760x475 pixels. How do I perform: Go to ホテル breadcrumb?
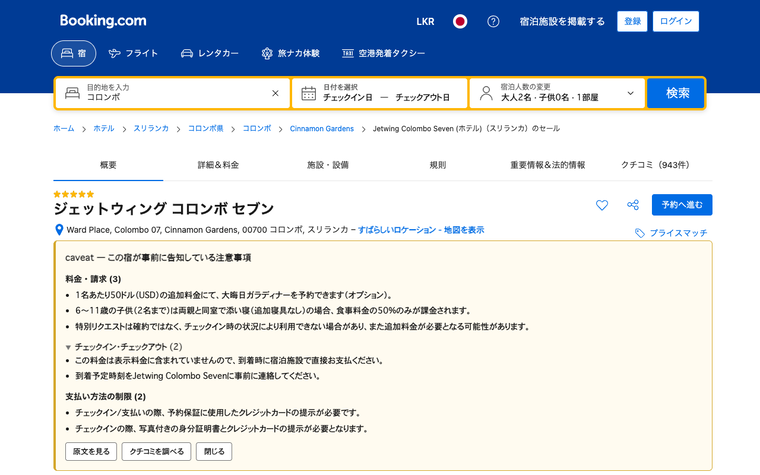coord(104,128)
